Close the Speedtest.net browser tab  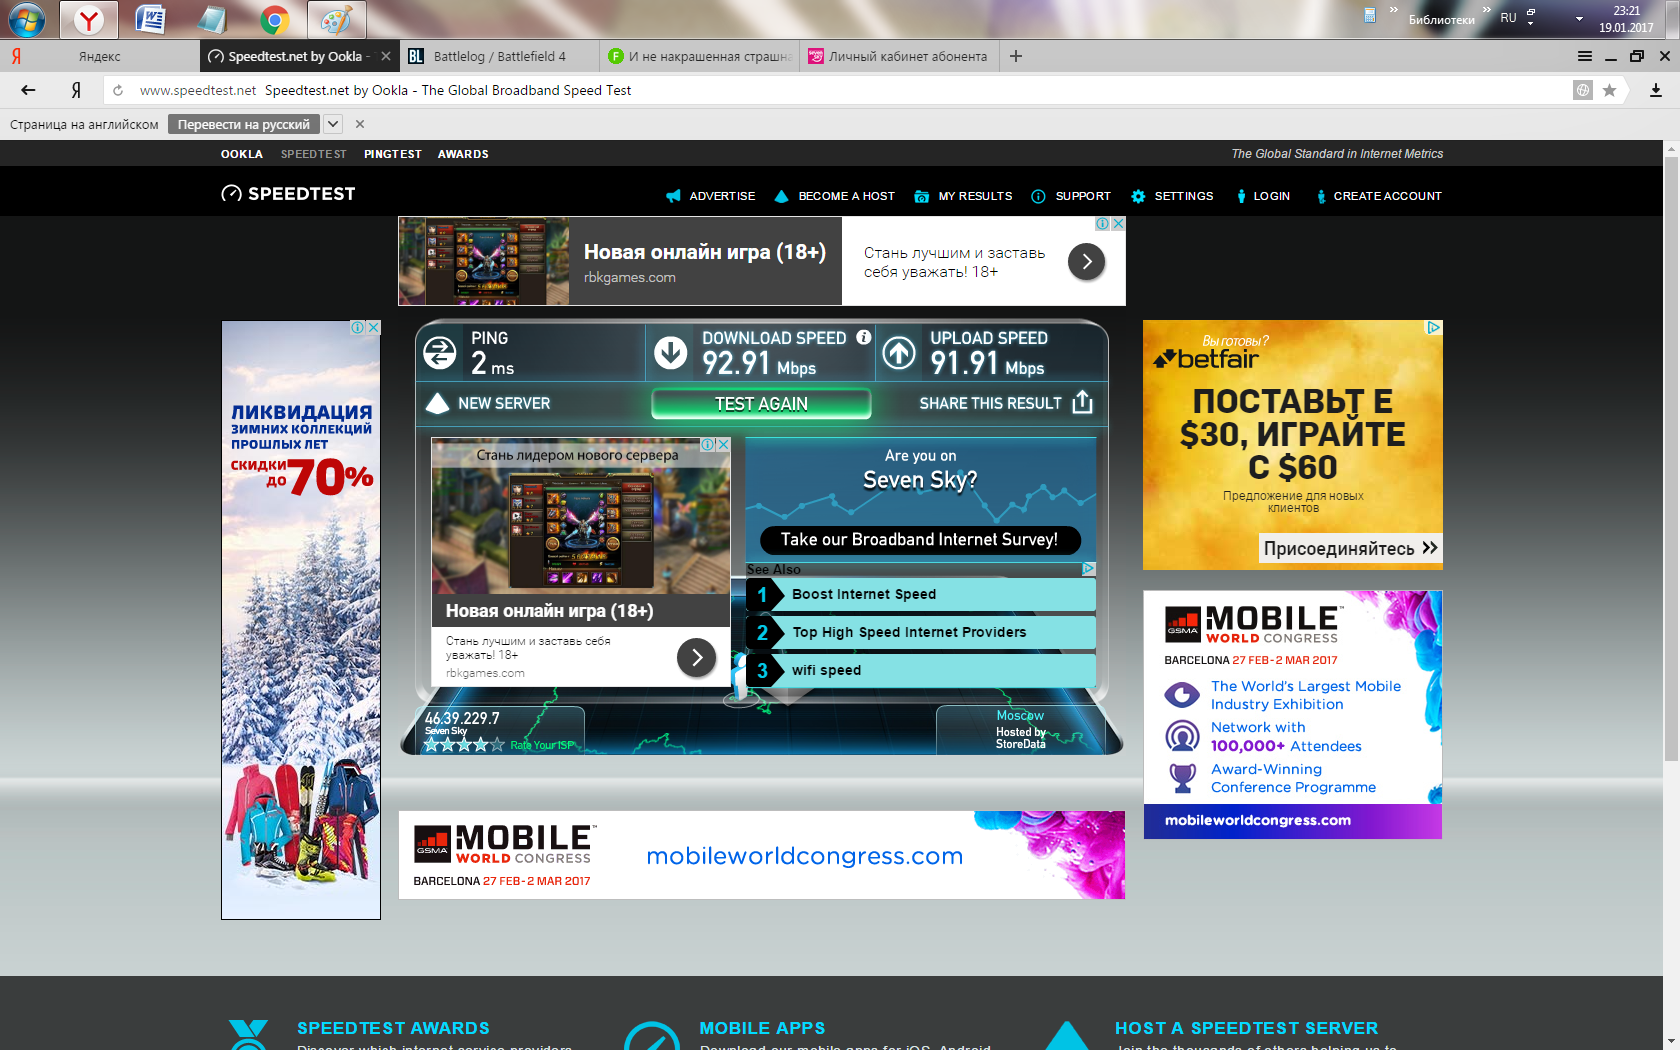pyautogui.click(x=386, y=56)
